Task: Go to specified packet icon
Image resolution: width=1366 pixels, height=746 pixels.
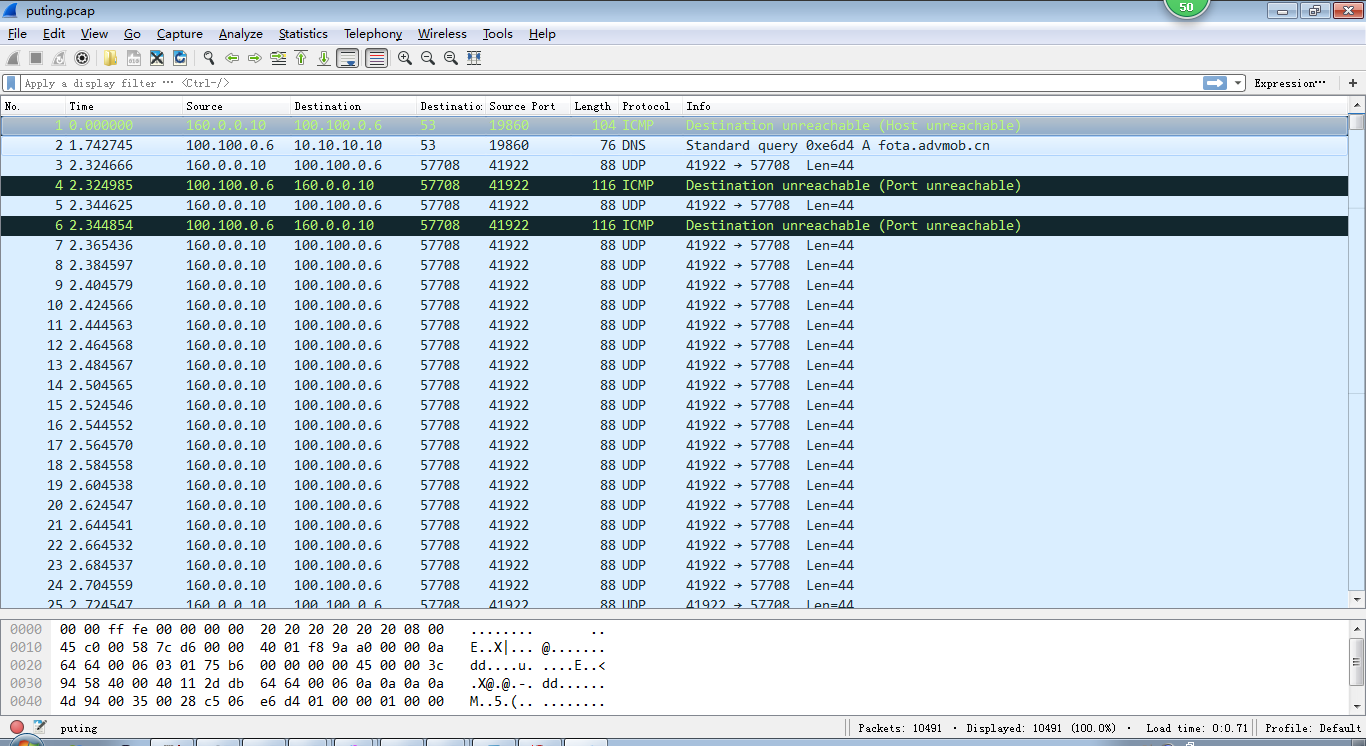Action: [278, 58]
